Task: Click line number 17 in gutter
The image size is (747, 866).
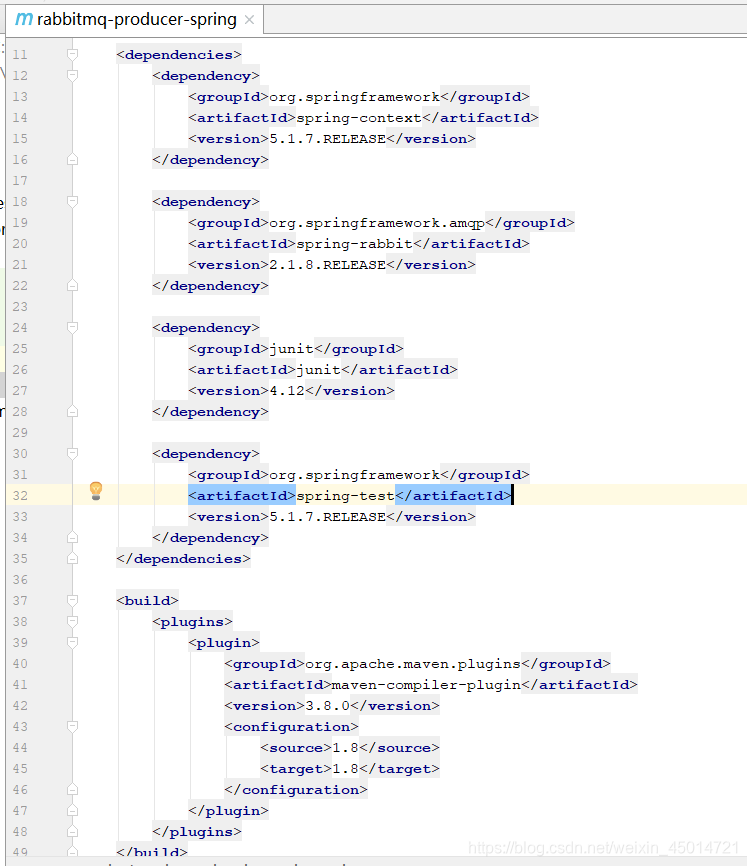Action: click(20, 181)
